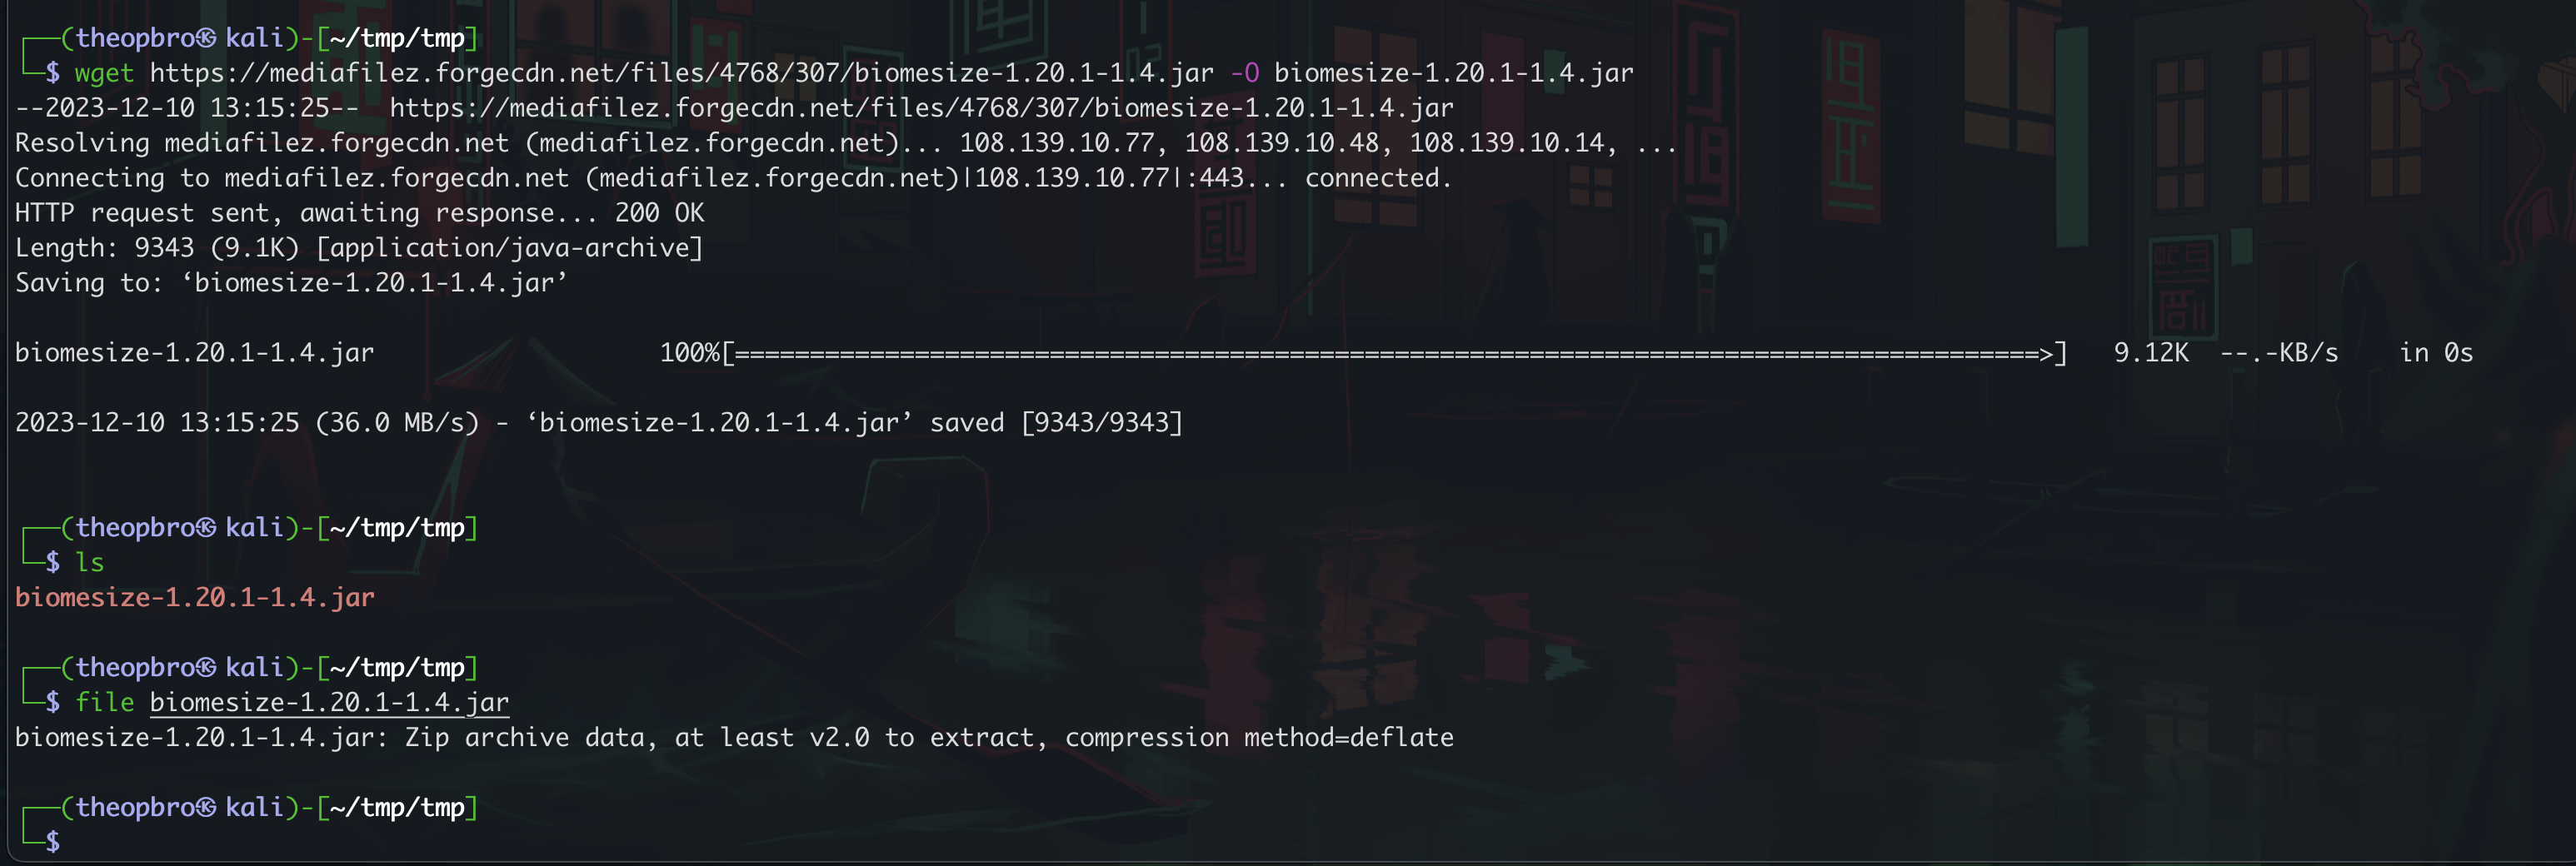
Task: Click the 'saved [9343/9343]' text
Action: [x=1057, y=423]
